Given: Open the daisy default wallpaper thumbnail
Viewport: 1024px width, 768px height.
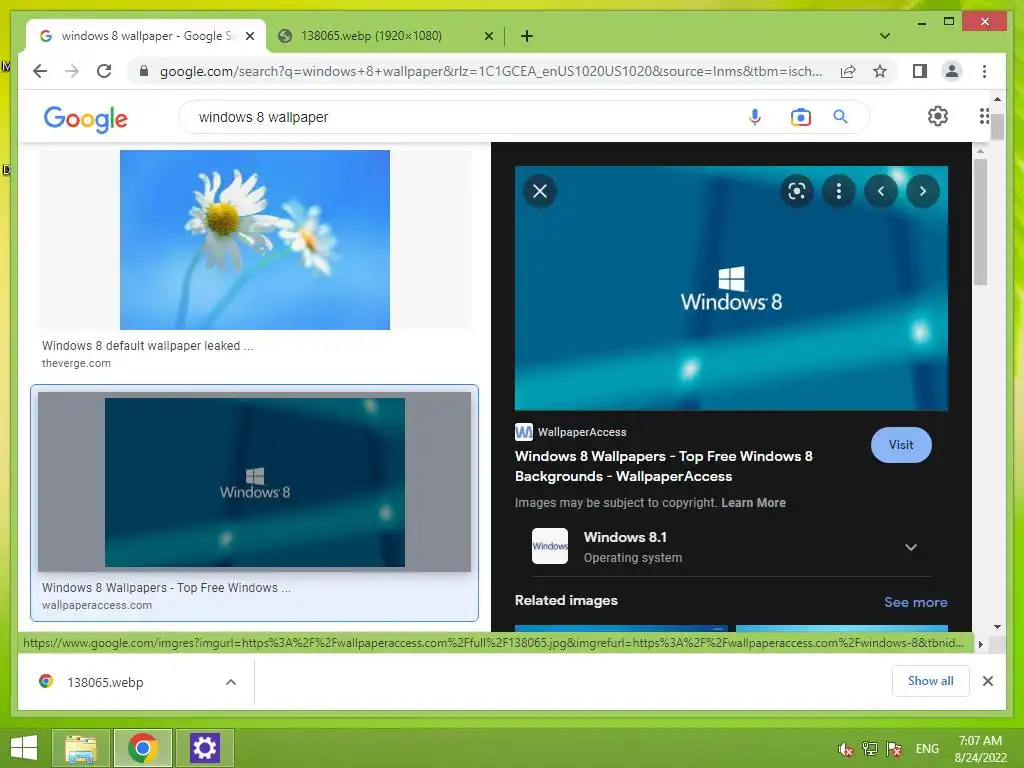Looking at the screenshot, I should (255, 240).
